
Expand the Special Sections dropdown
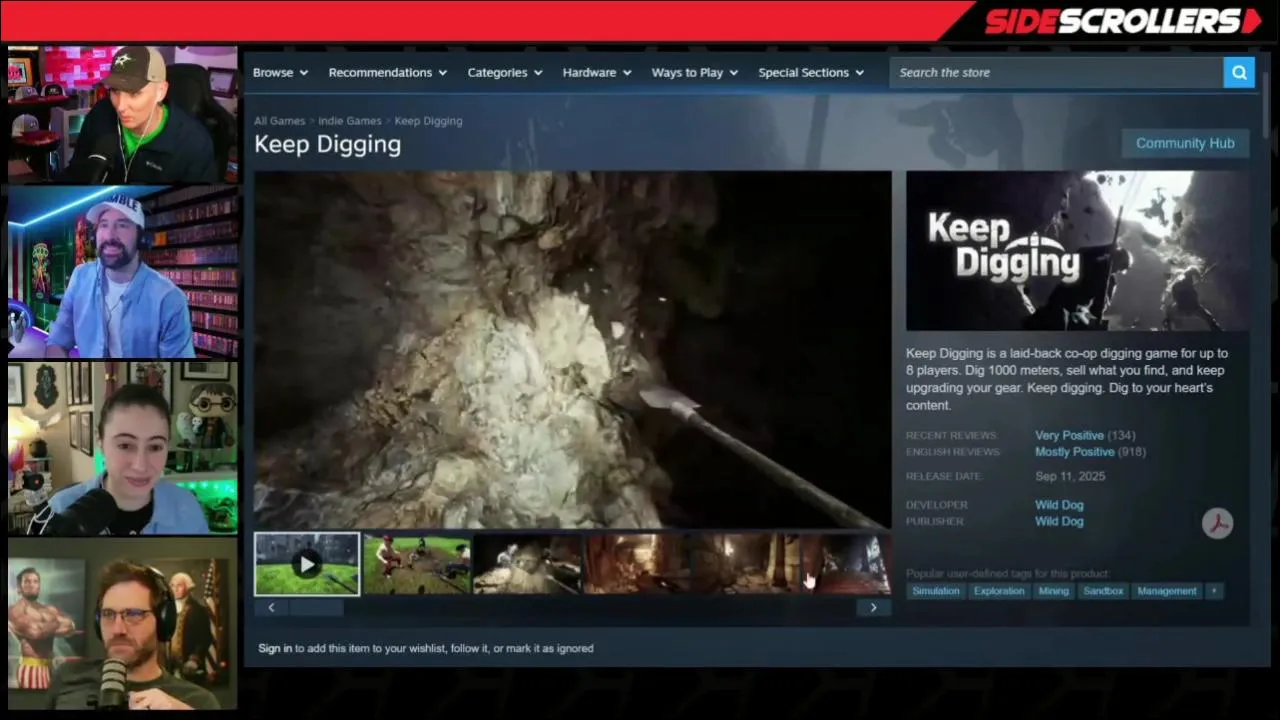coord(811,72)
